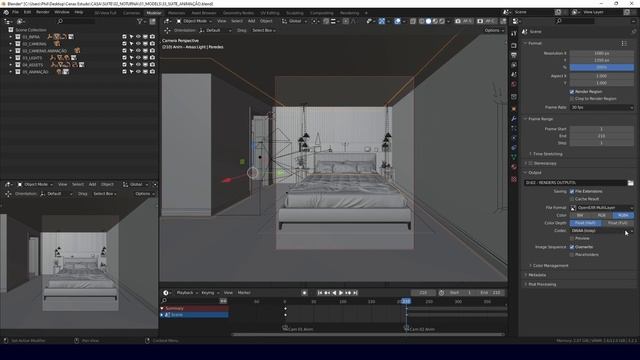Open the Output properties tab icon
The height and width of the screenshot is (360, 640).
[x=514, y=55]
